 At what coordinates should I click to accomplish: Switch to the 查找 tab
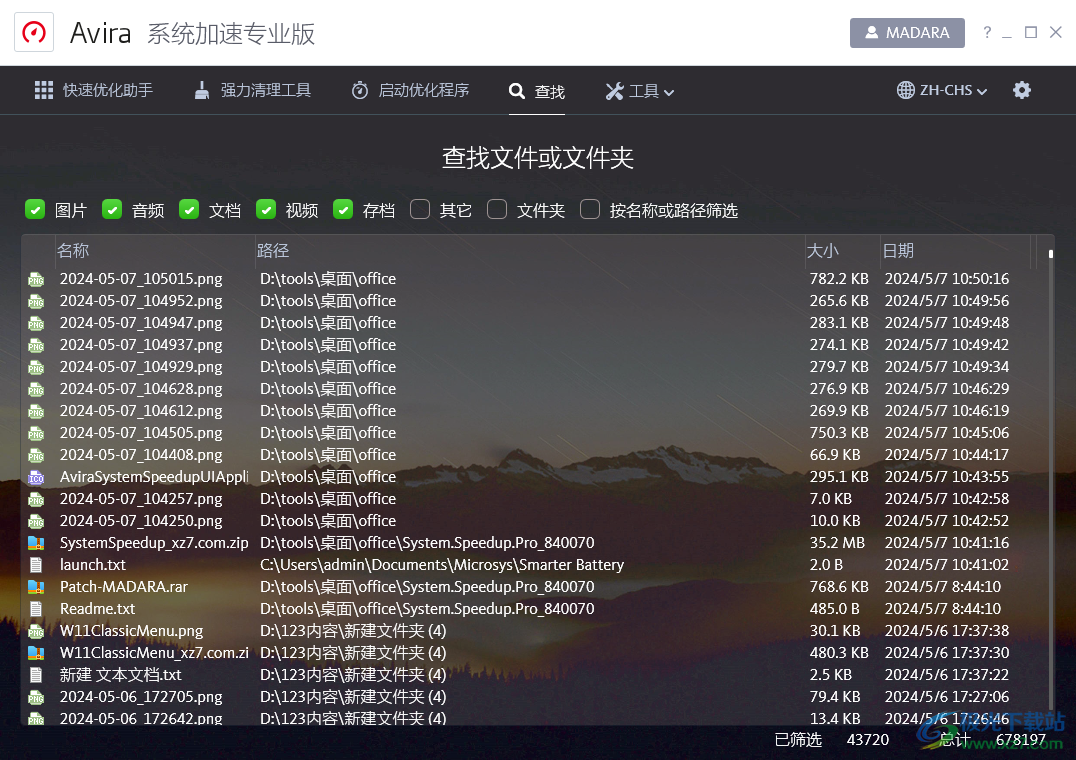[x=536, y=90]
